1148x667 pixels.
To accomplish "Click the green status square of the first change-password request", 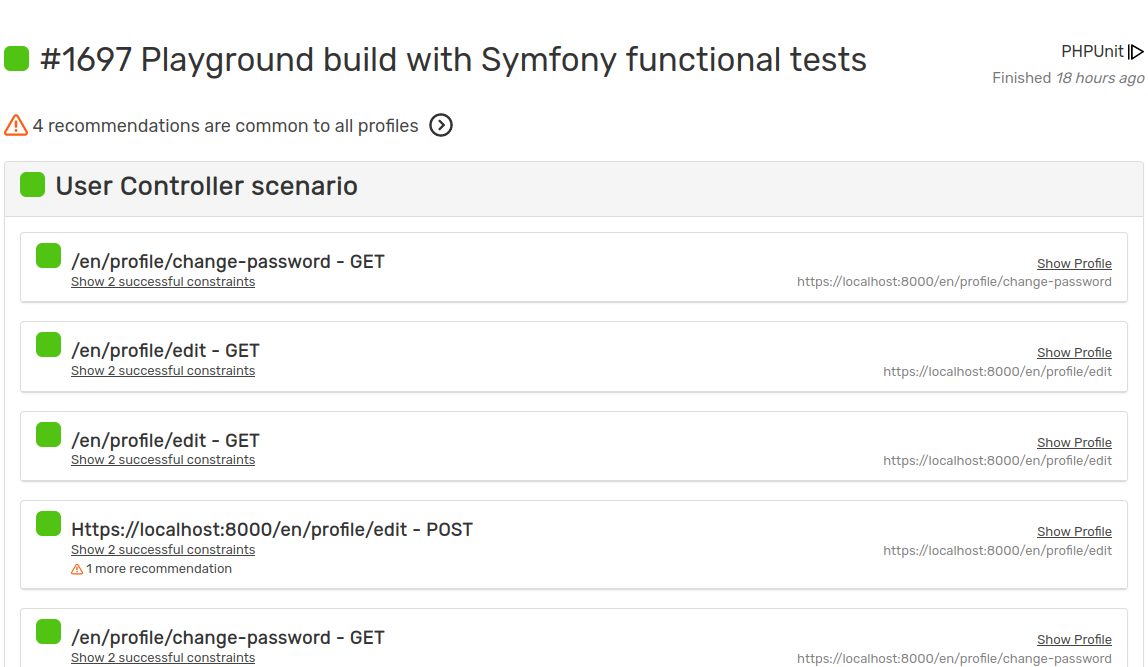I will point(48,256).
